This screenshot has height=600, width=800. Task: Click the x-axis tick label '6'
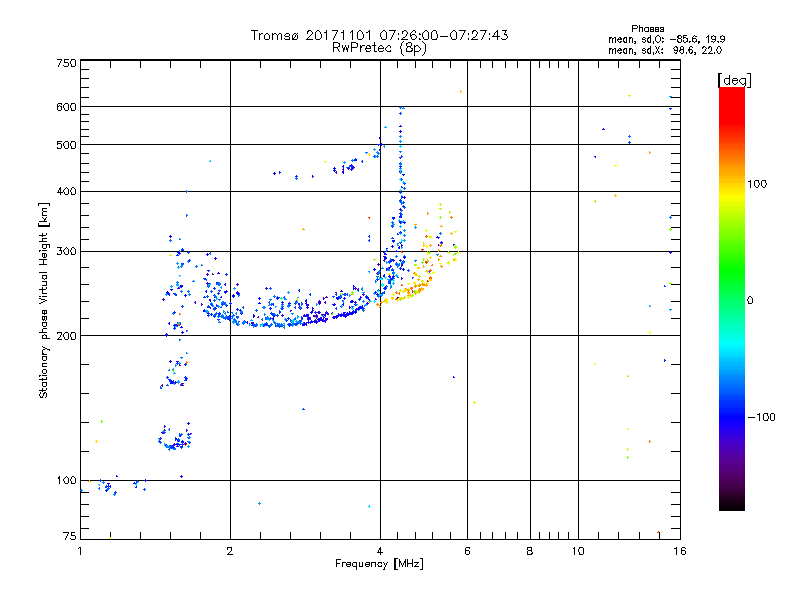pos(467,551)
